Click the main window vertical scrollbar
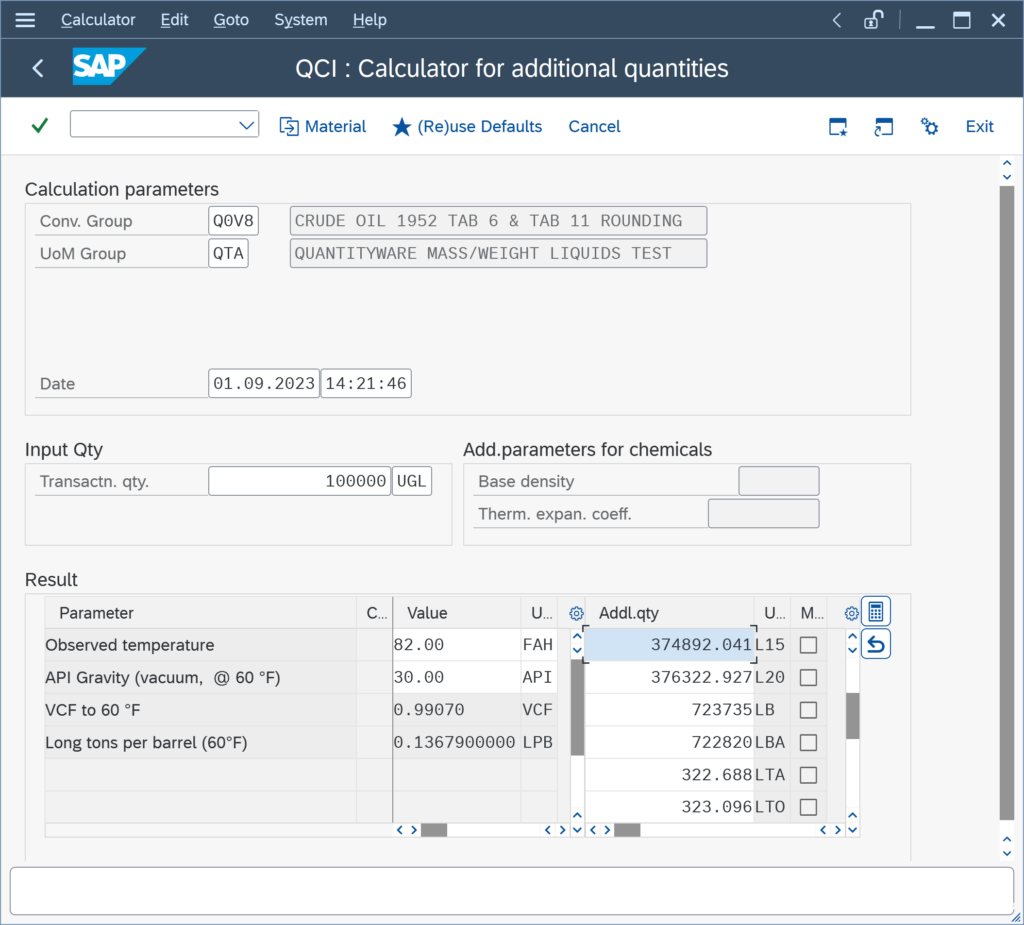1024x925 pixels. point(1007,502)
